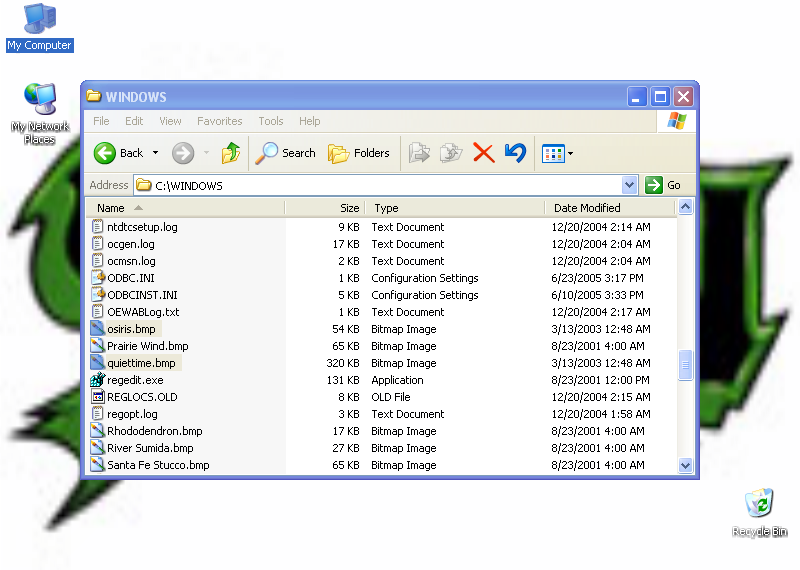
Task: Click the file name "quiettime.bmp"
Action: tap(141, 363)
